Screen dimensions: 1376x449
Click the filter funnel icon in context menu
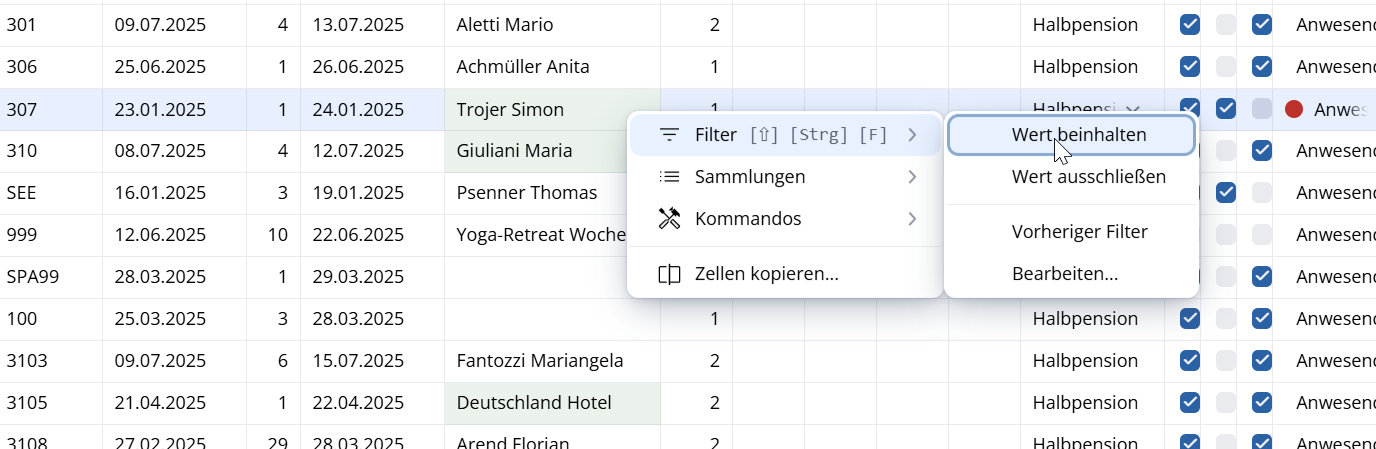pos(670,135)
